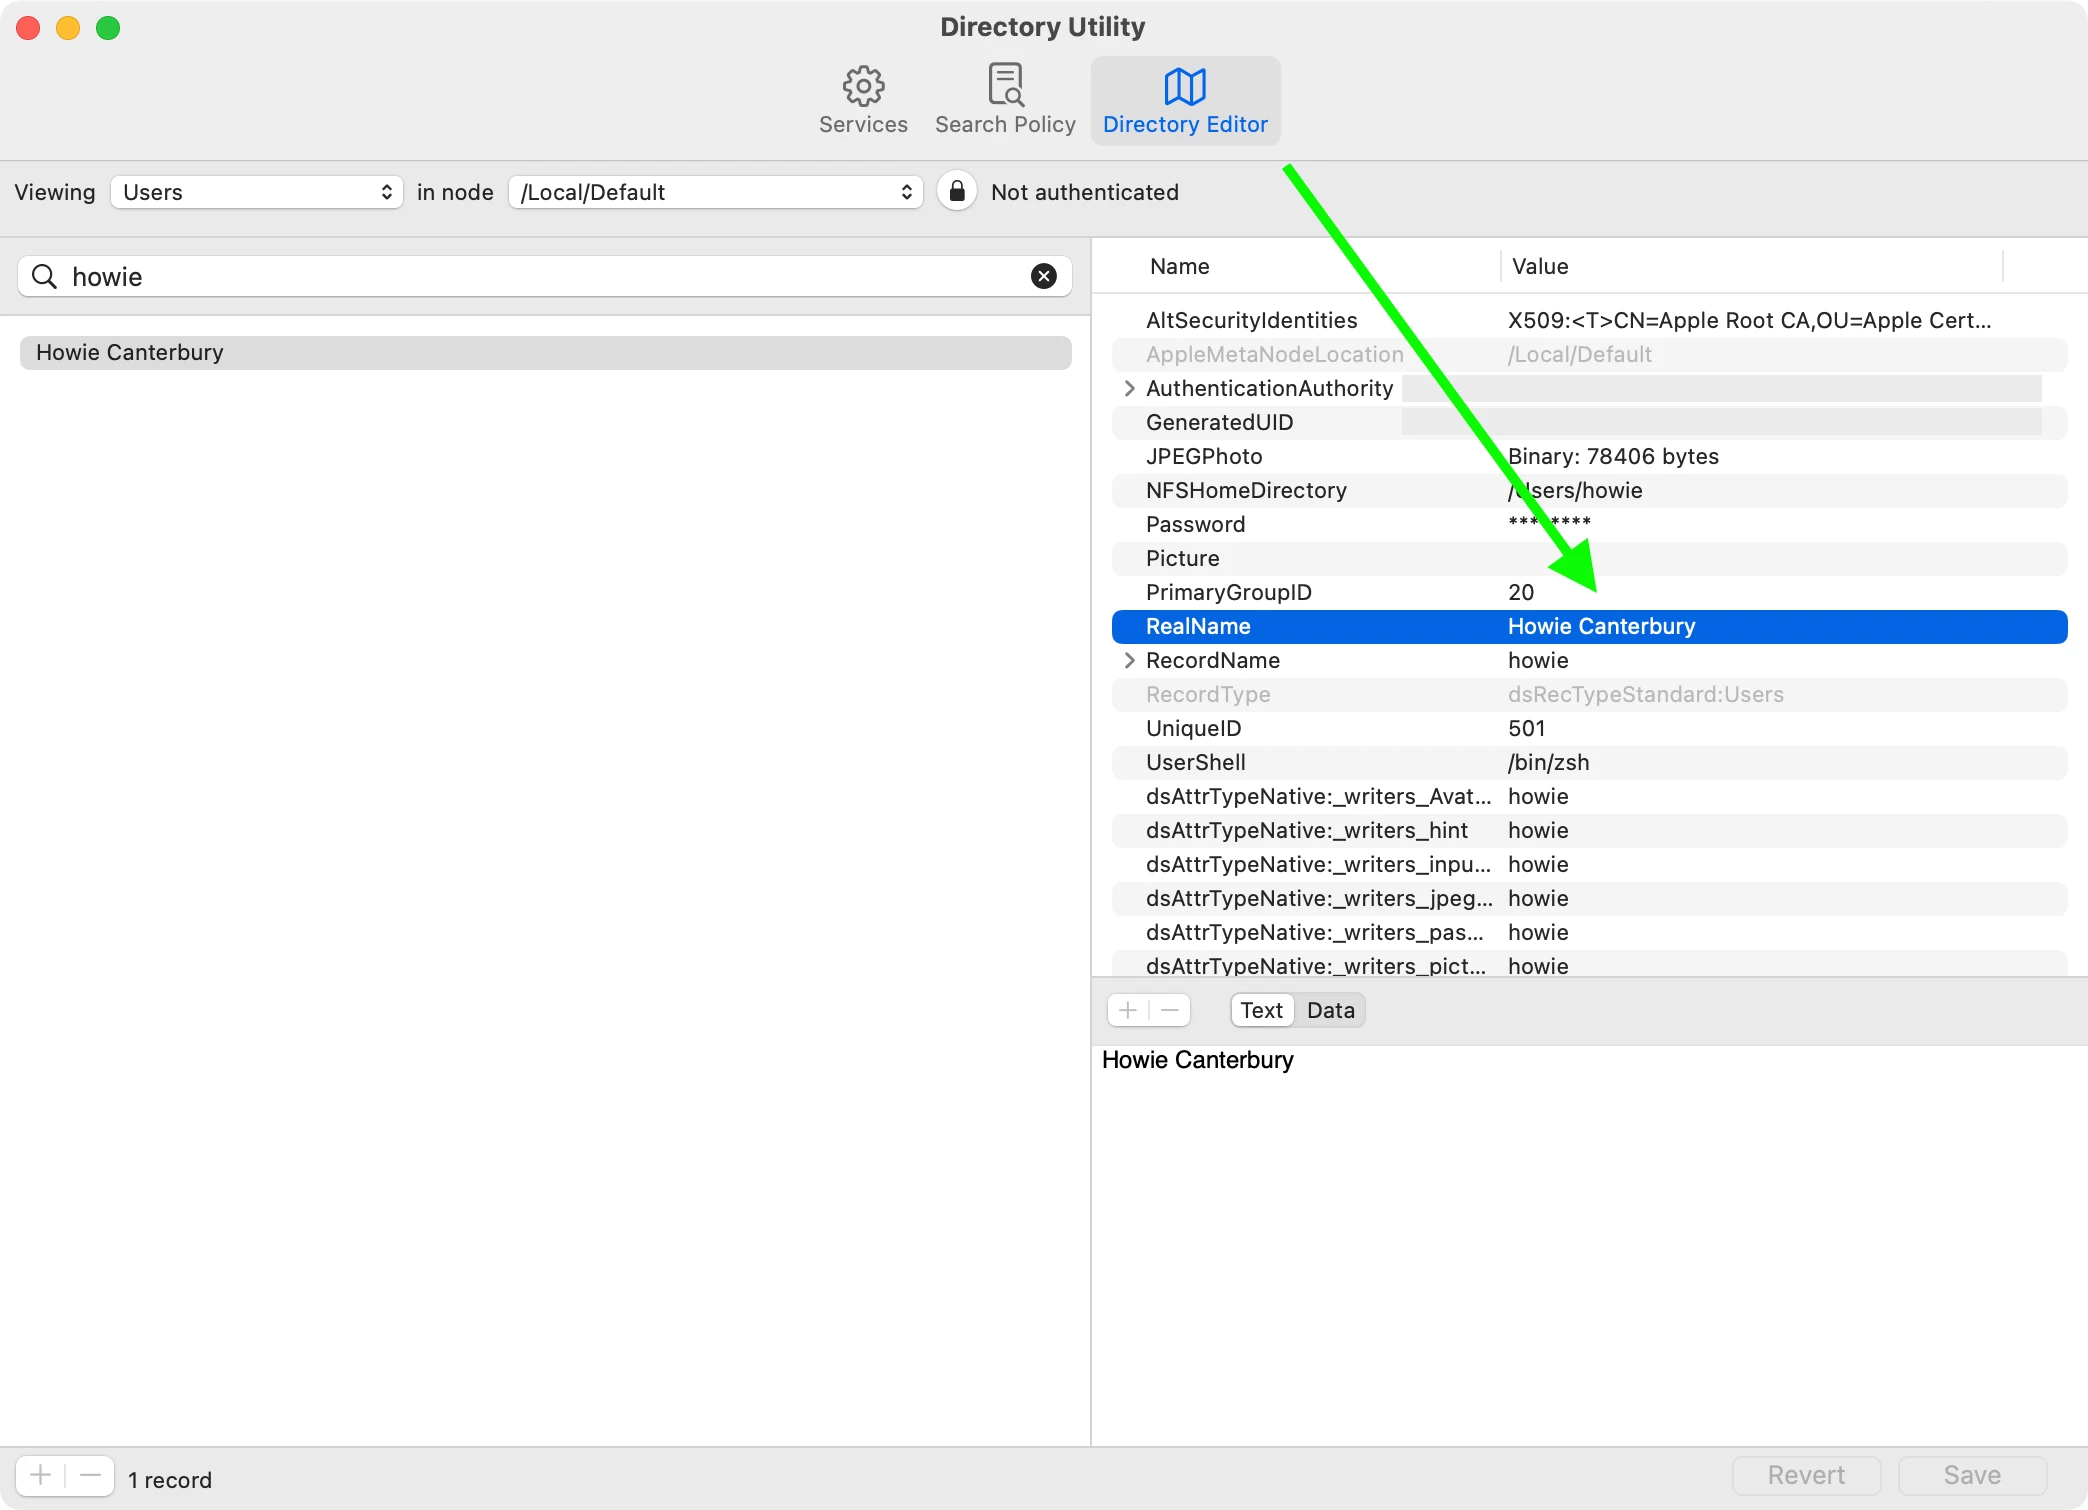This screenshot has height=1510, width=2088.
Task: Select the AltSecurityIdentities attribute row
Action: [1590, 320]
